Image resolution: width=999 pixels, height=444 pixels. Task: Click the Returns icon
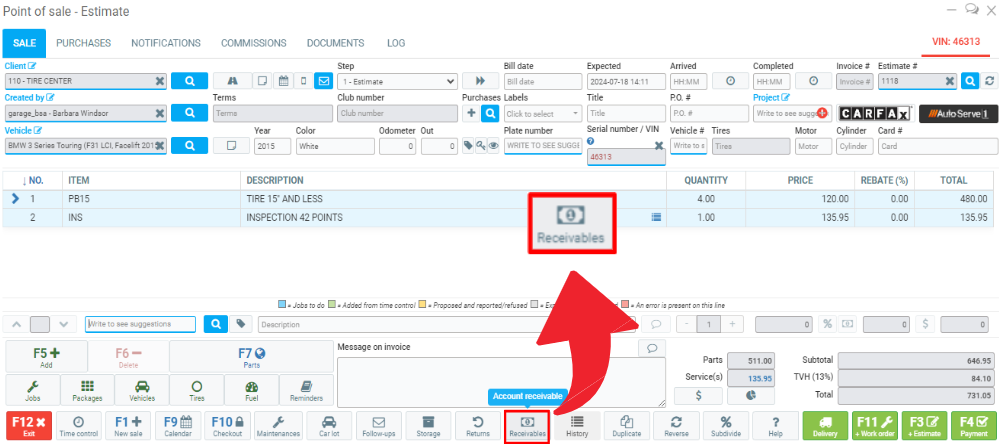coord(477,426)
